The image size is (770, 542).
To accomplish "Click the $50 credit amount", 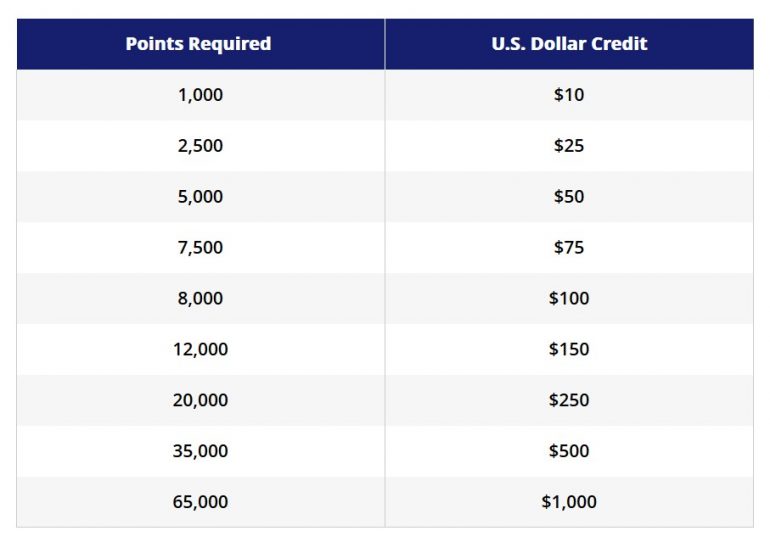I will tap(569, 197).
